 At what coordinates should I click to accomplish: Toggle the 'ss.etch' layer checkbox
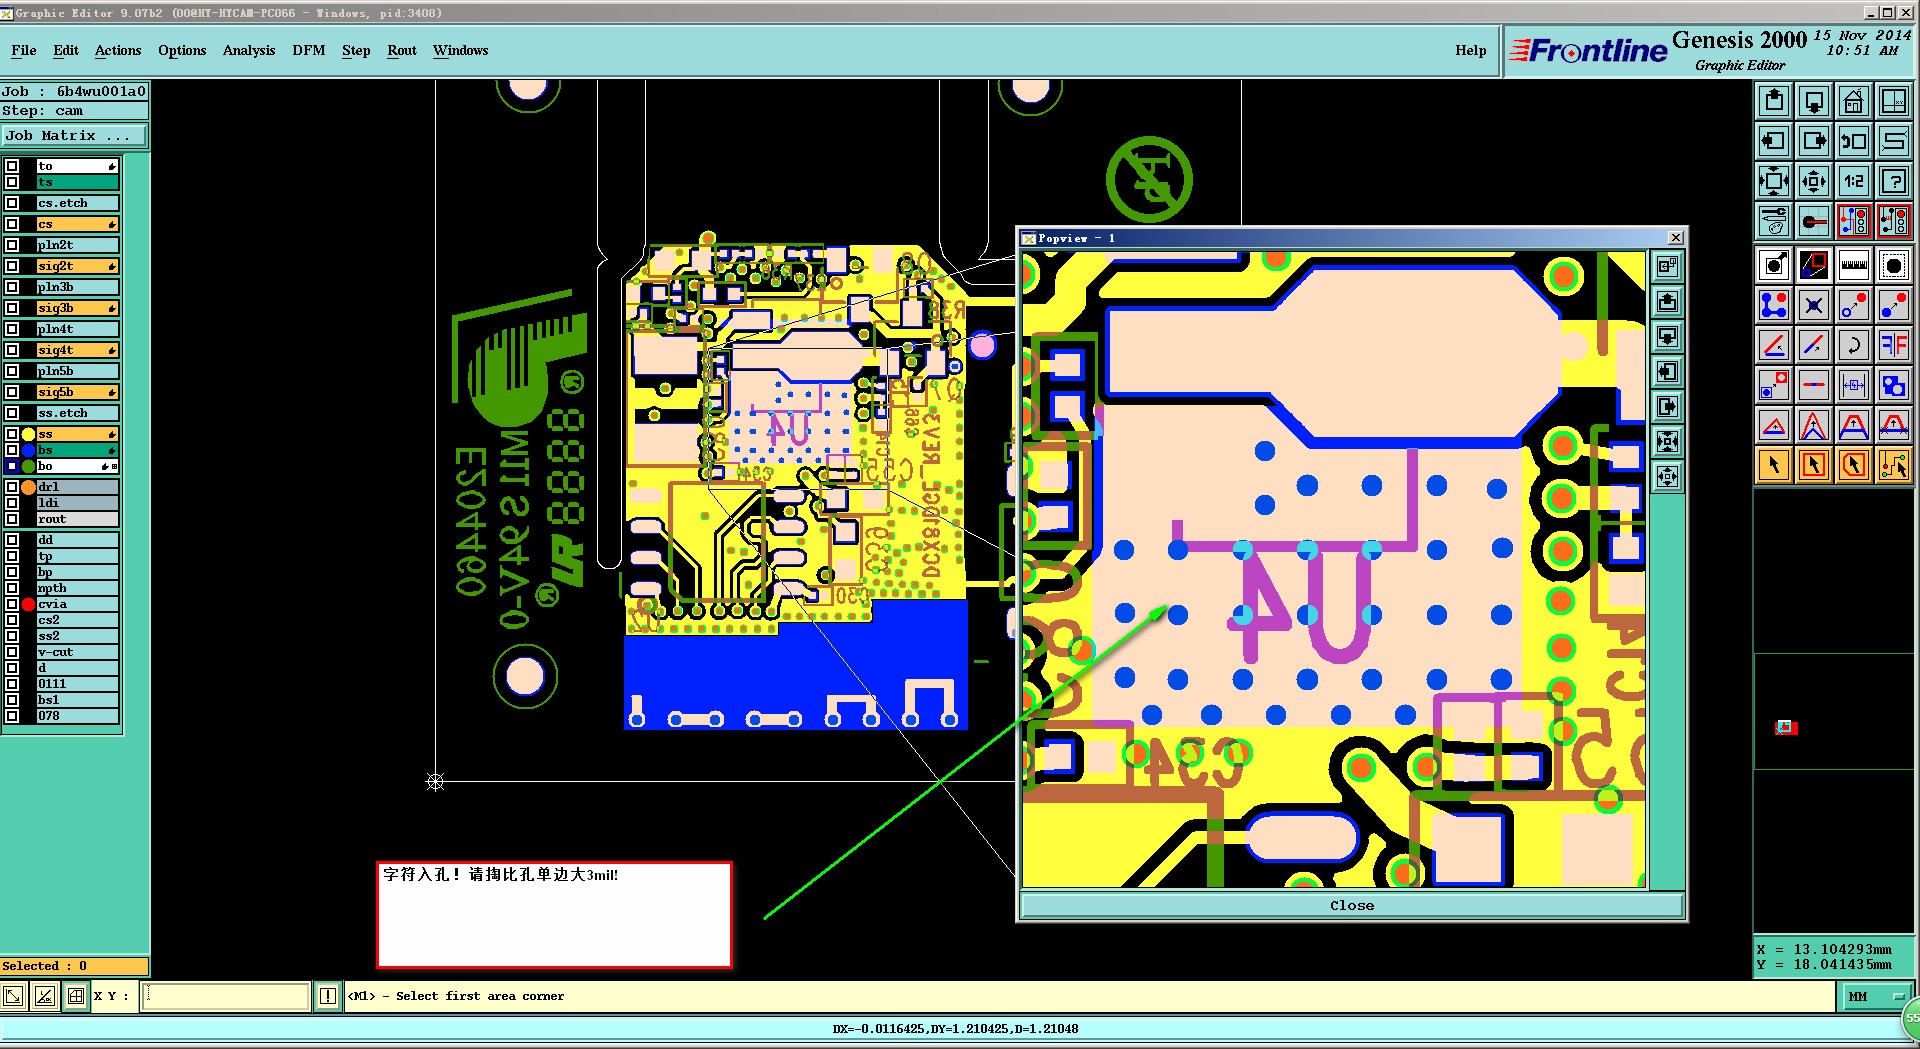12,413
